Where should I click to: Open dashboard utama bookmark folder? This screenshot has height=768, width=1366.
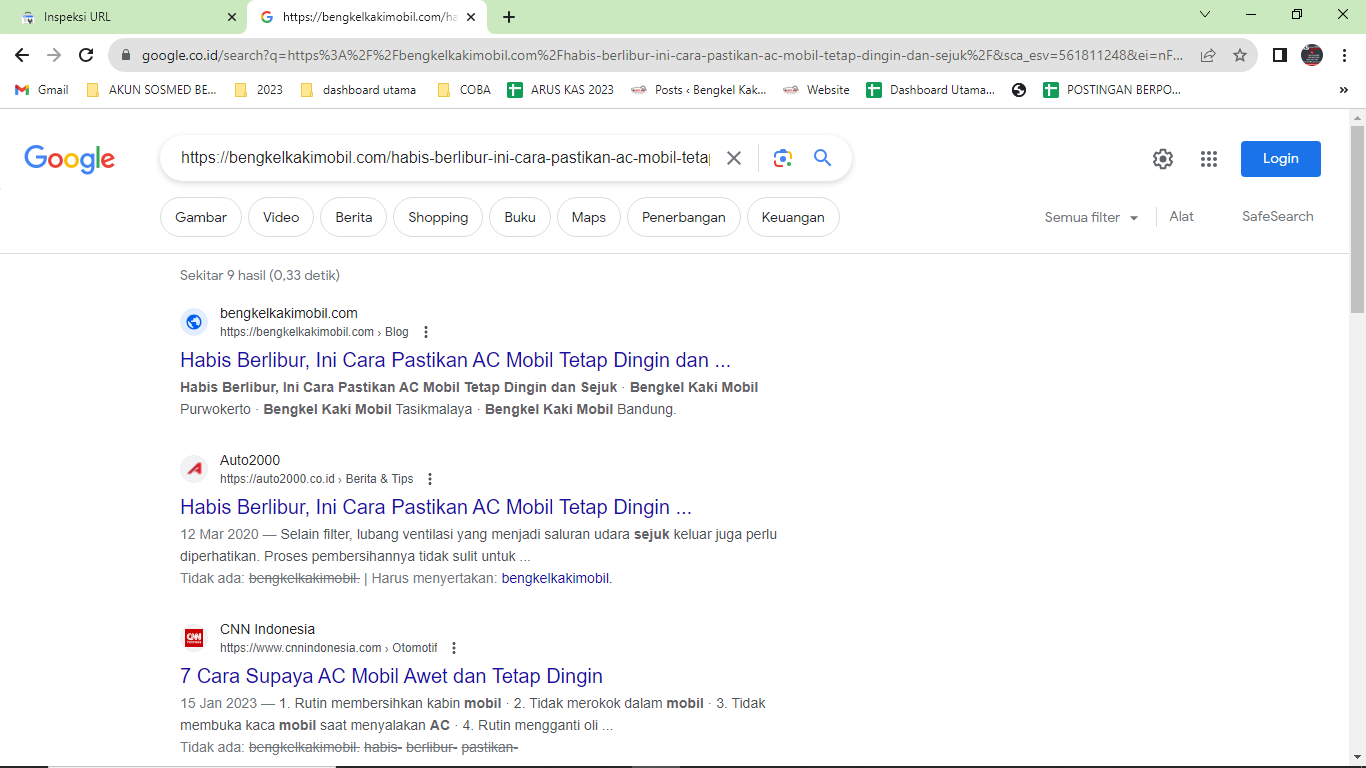coord(358,90)
